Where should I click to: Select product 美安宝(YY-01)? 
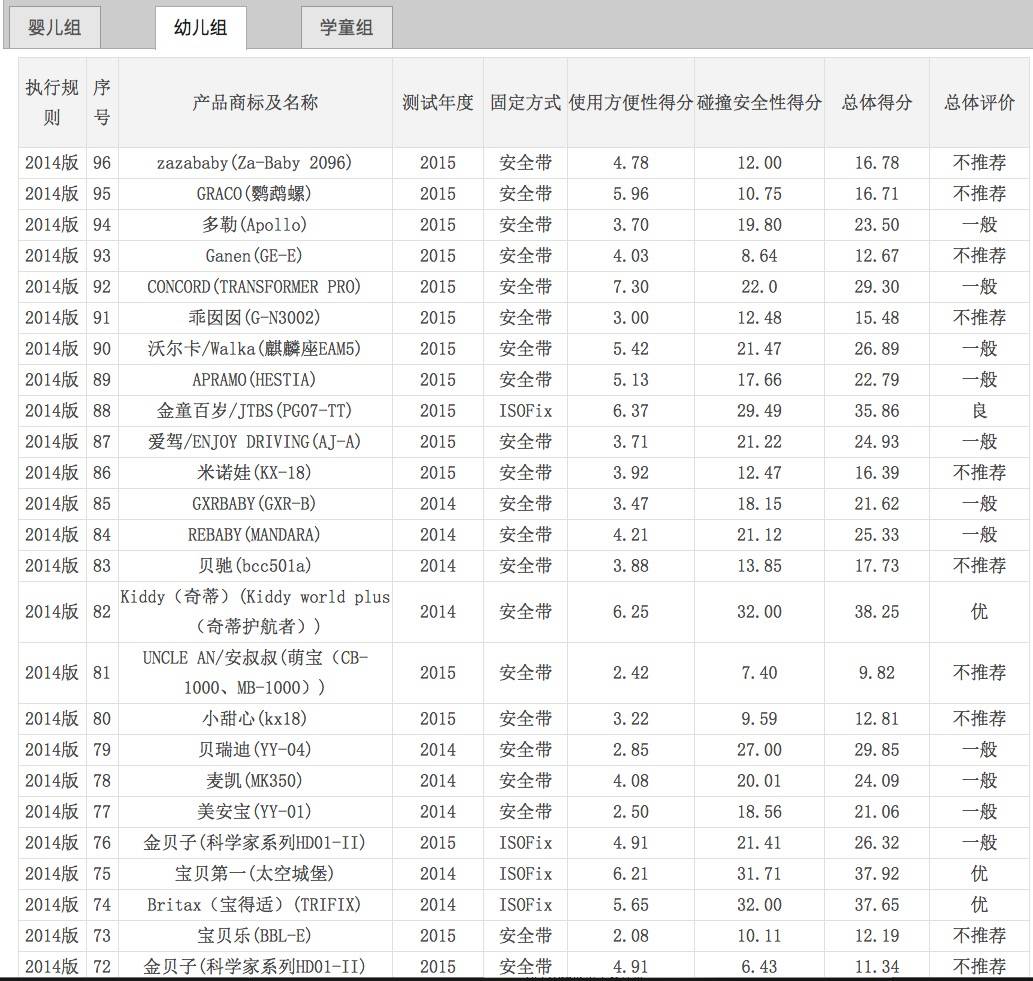[x=255, y=812]
